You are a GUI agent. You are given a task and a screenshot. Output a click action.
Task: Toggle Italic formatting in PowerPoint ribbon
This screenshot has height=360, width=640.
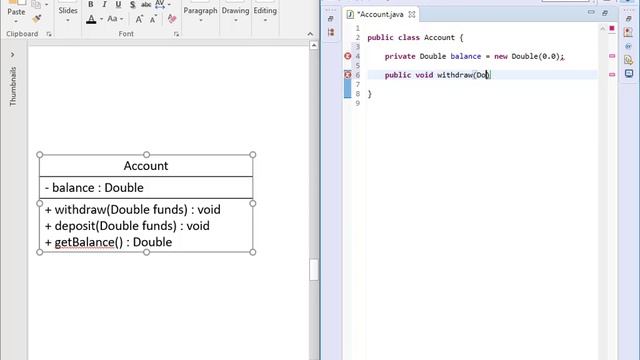coord(104,4)
